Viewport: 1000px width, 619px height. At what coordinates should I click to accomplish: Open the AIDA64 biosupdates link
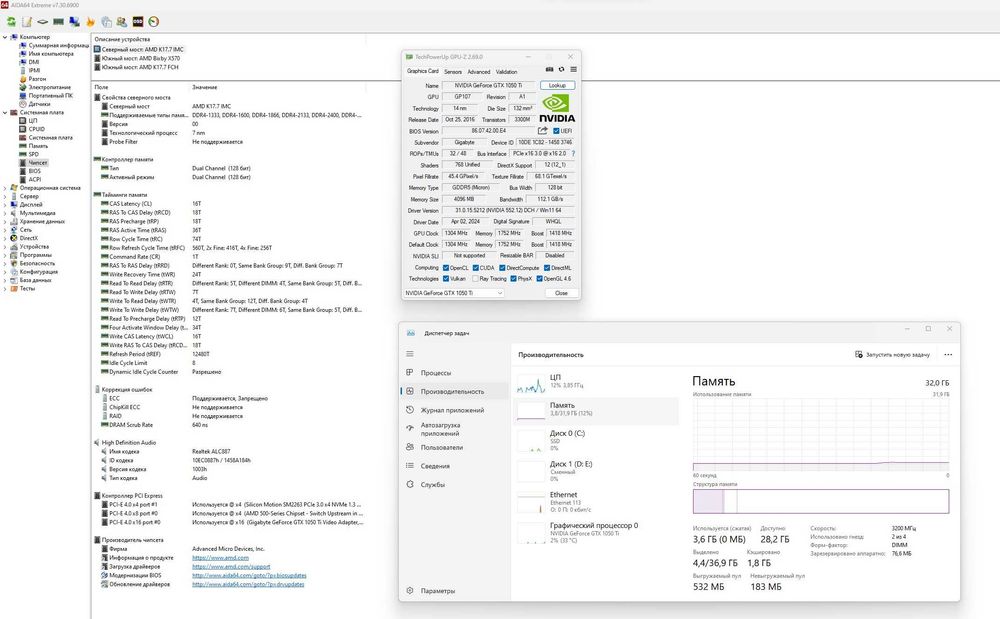coord(249,575)
